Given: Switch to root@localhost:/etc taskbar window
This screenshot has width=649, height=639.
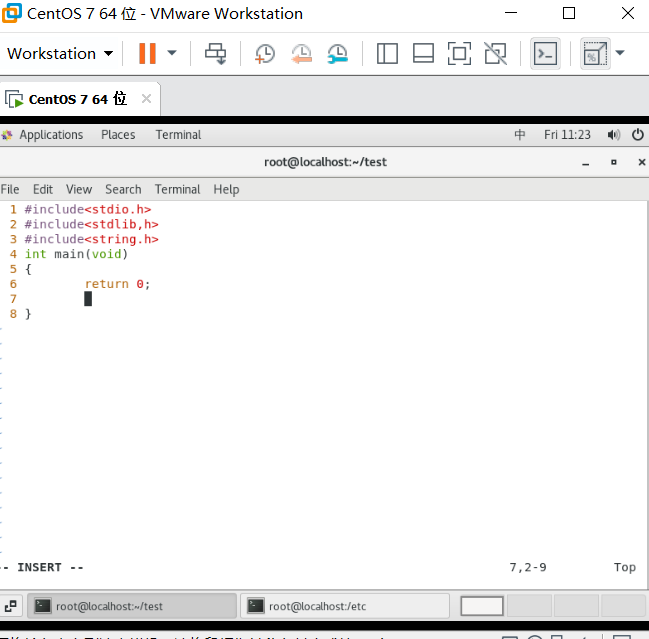Looking at the screenshot, I should pyautogui.click(x=345, y=606).
